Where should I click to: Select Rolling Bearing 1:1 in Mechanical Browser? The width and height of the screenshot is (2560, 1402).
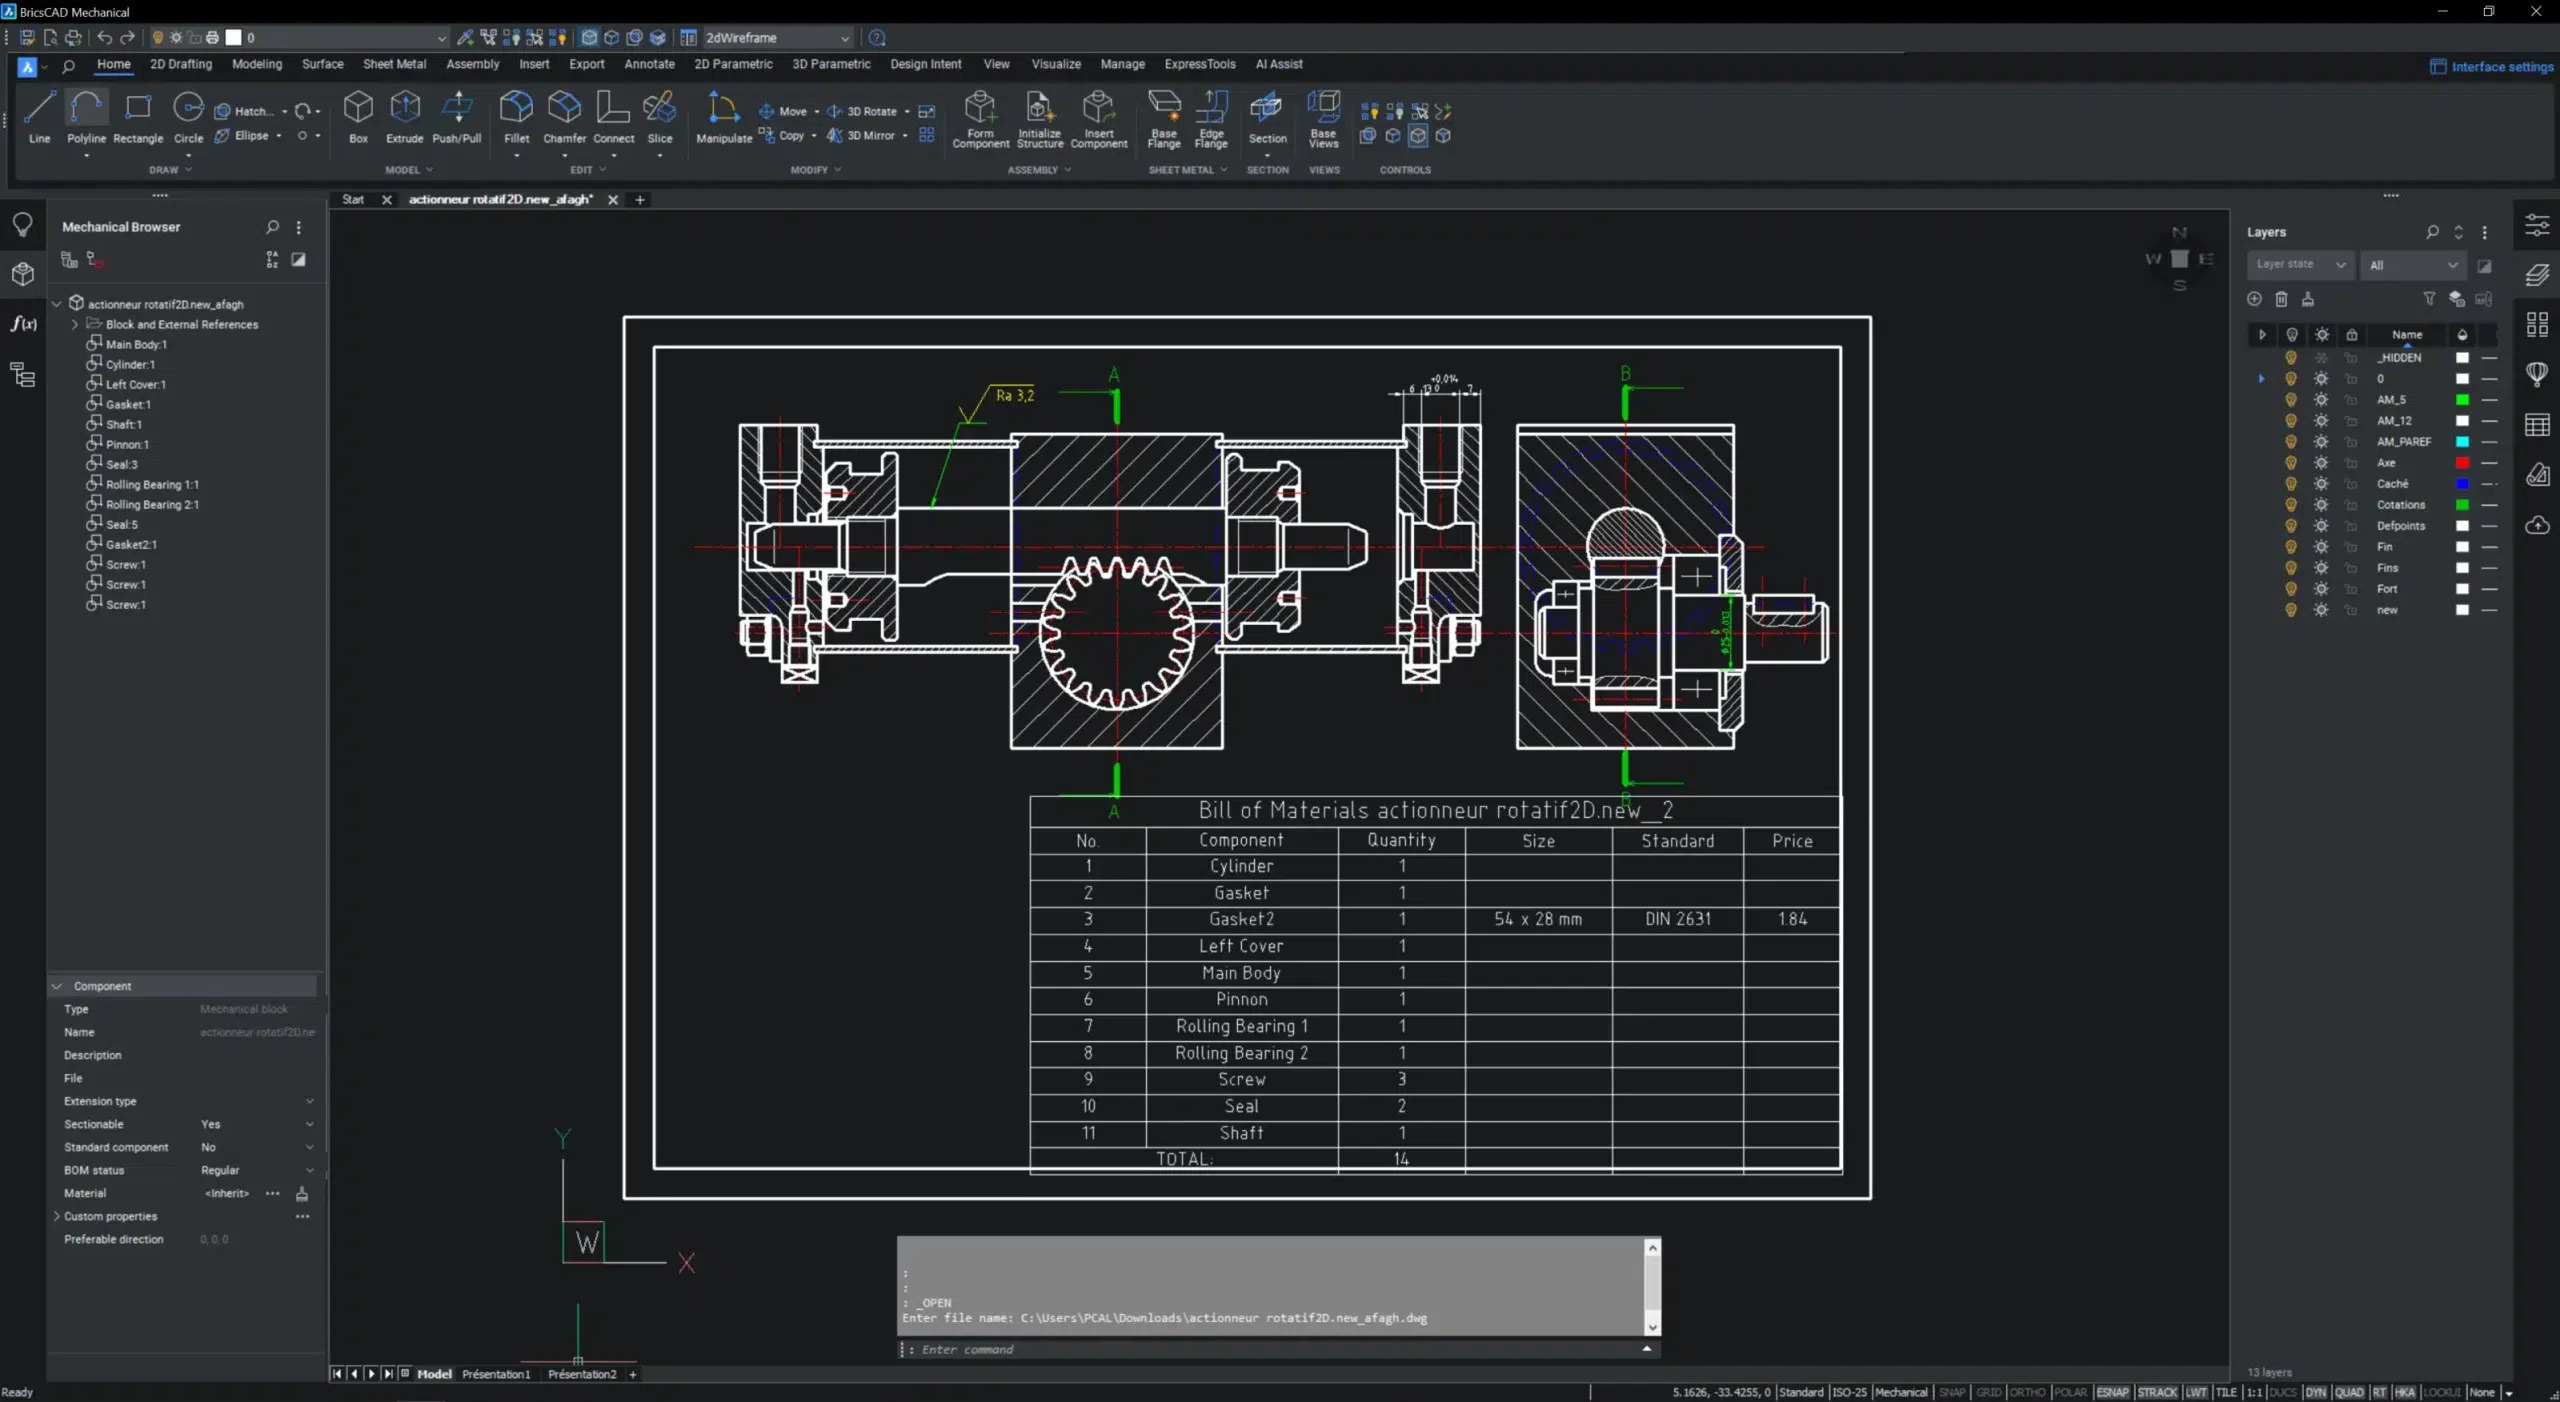tap(152, 484)
